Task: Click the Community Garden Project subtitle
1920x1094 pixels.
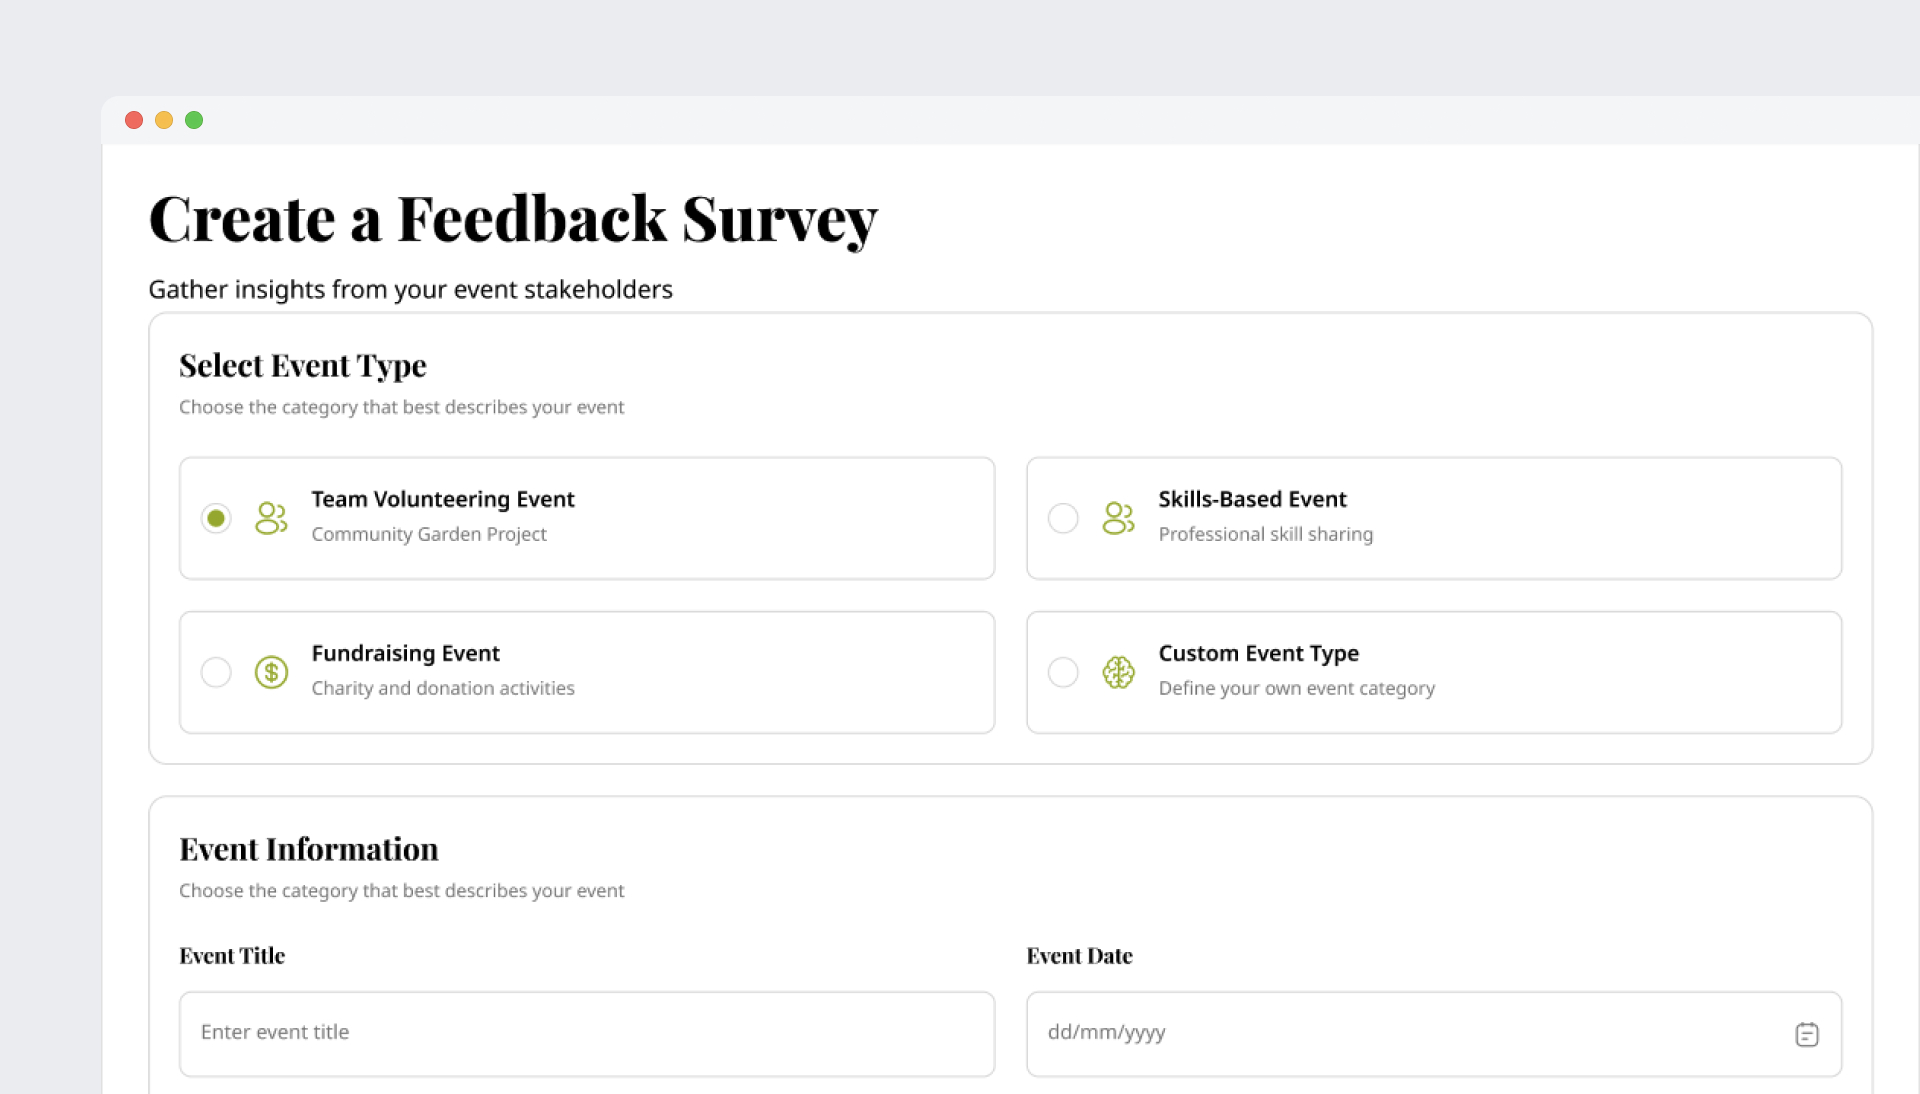Action: tap(429, 534)
